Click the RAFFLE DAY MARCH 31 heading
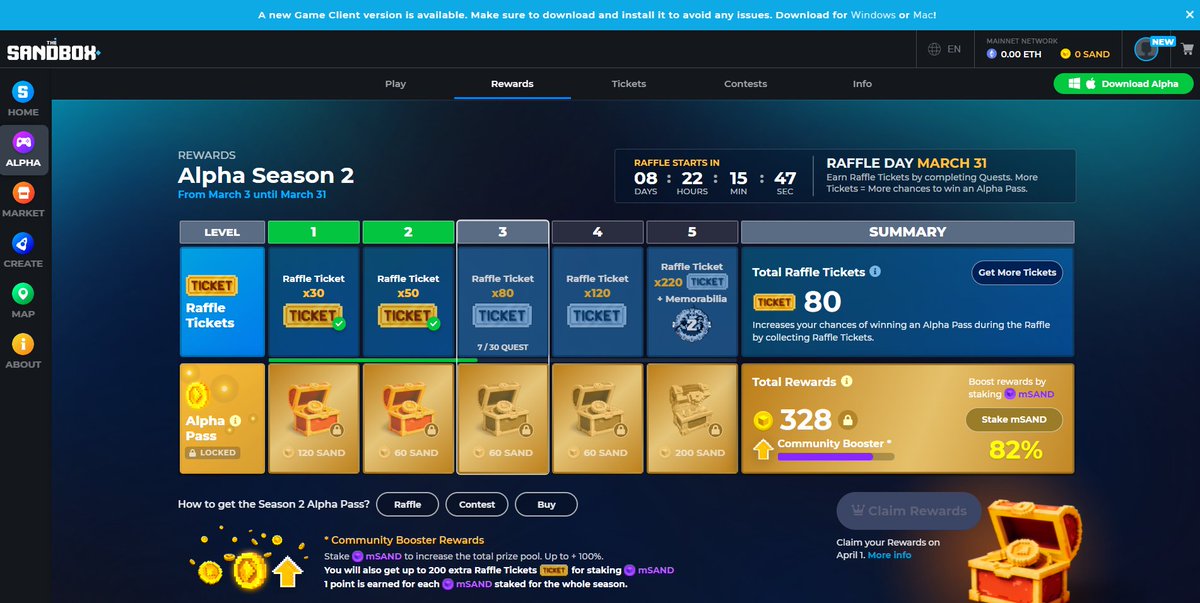This screenshot has width=1200, height=603. point(907,163)
